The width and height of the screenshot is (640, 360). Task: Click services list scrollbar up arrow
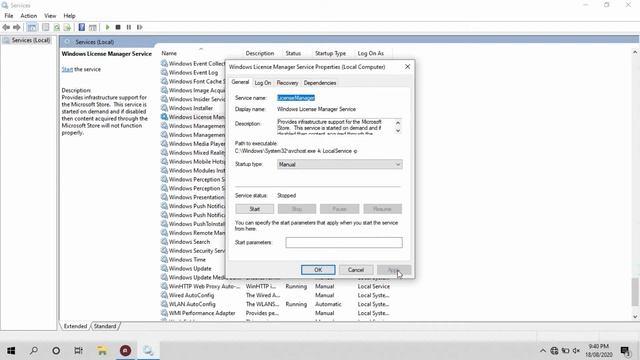(x=635, y=52)
